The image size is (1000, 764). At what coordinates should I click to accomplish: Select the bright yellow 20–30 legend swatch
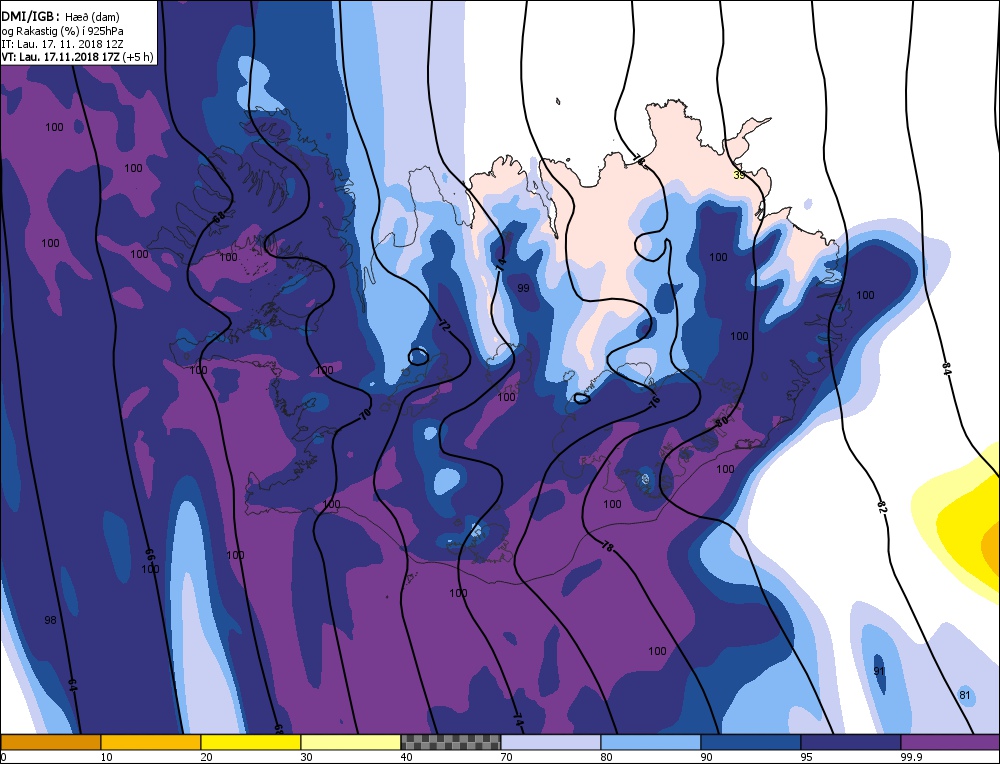click(251, 742)
